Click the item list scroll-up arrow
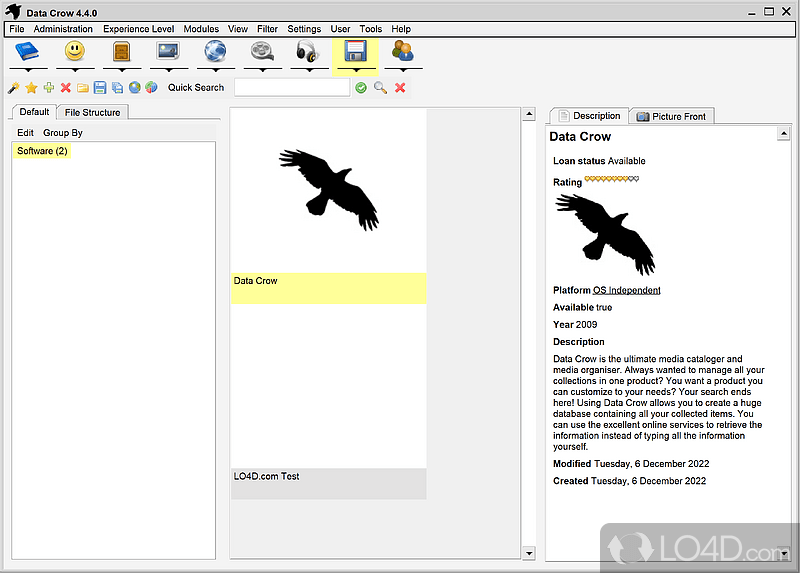Screen dimensions: 800x573 [529, 114]
